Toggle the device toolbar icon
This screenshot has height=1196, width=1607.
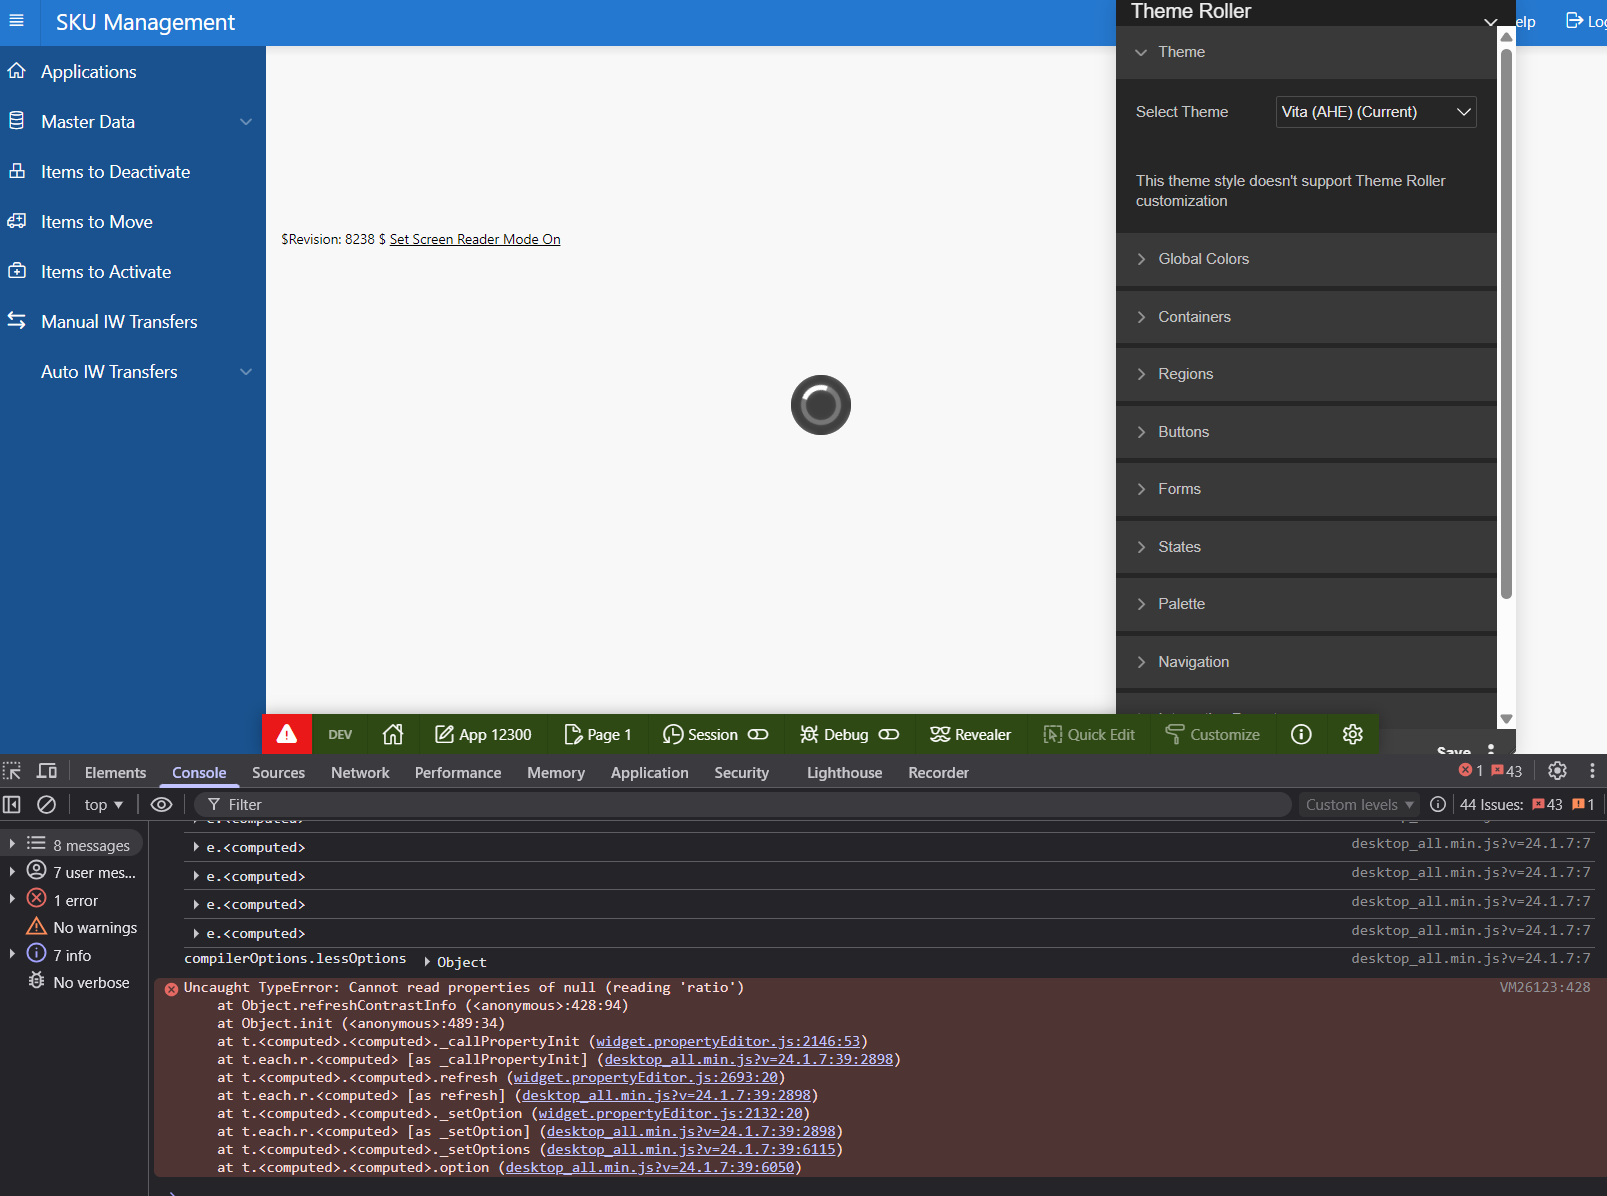pyautogui.click(x=47, y=771)
